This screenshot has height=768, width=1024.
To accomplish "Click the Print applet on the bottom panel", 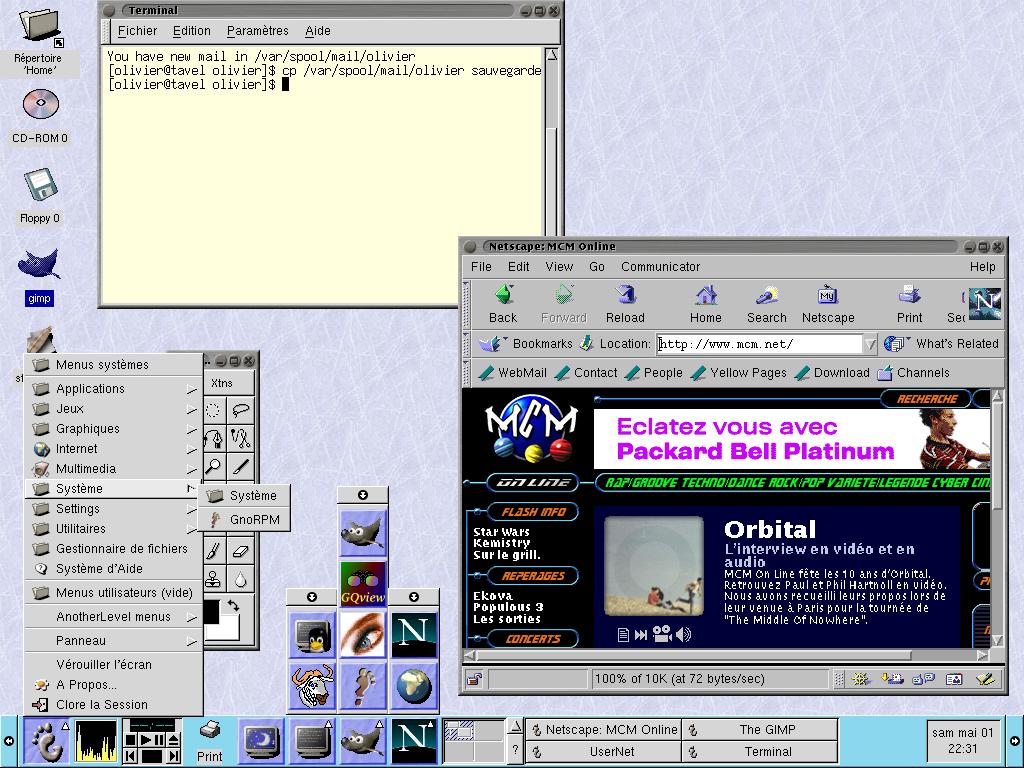I will click(210, 741).
